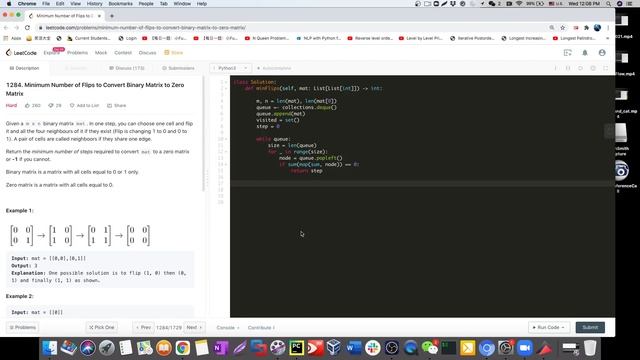640x360 pixels.
Task: Open the Store link
Action: point(174,53)
